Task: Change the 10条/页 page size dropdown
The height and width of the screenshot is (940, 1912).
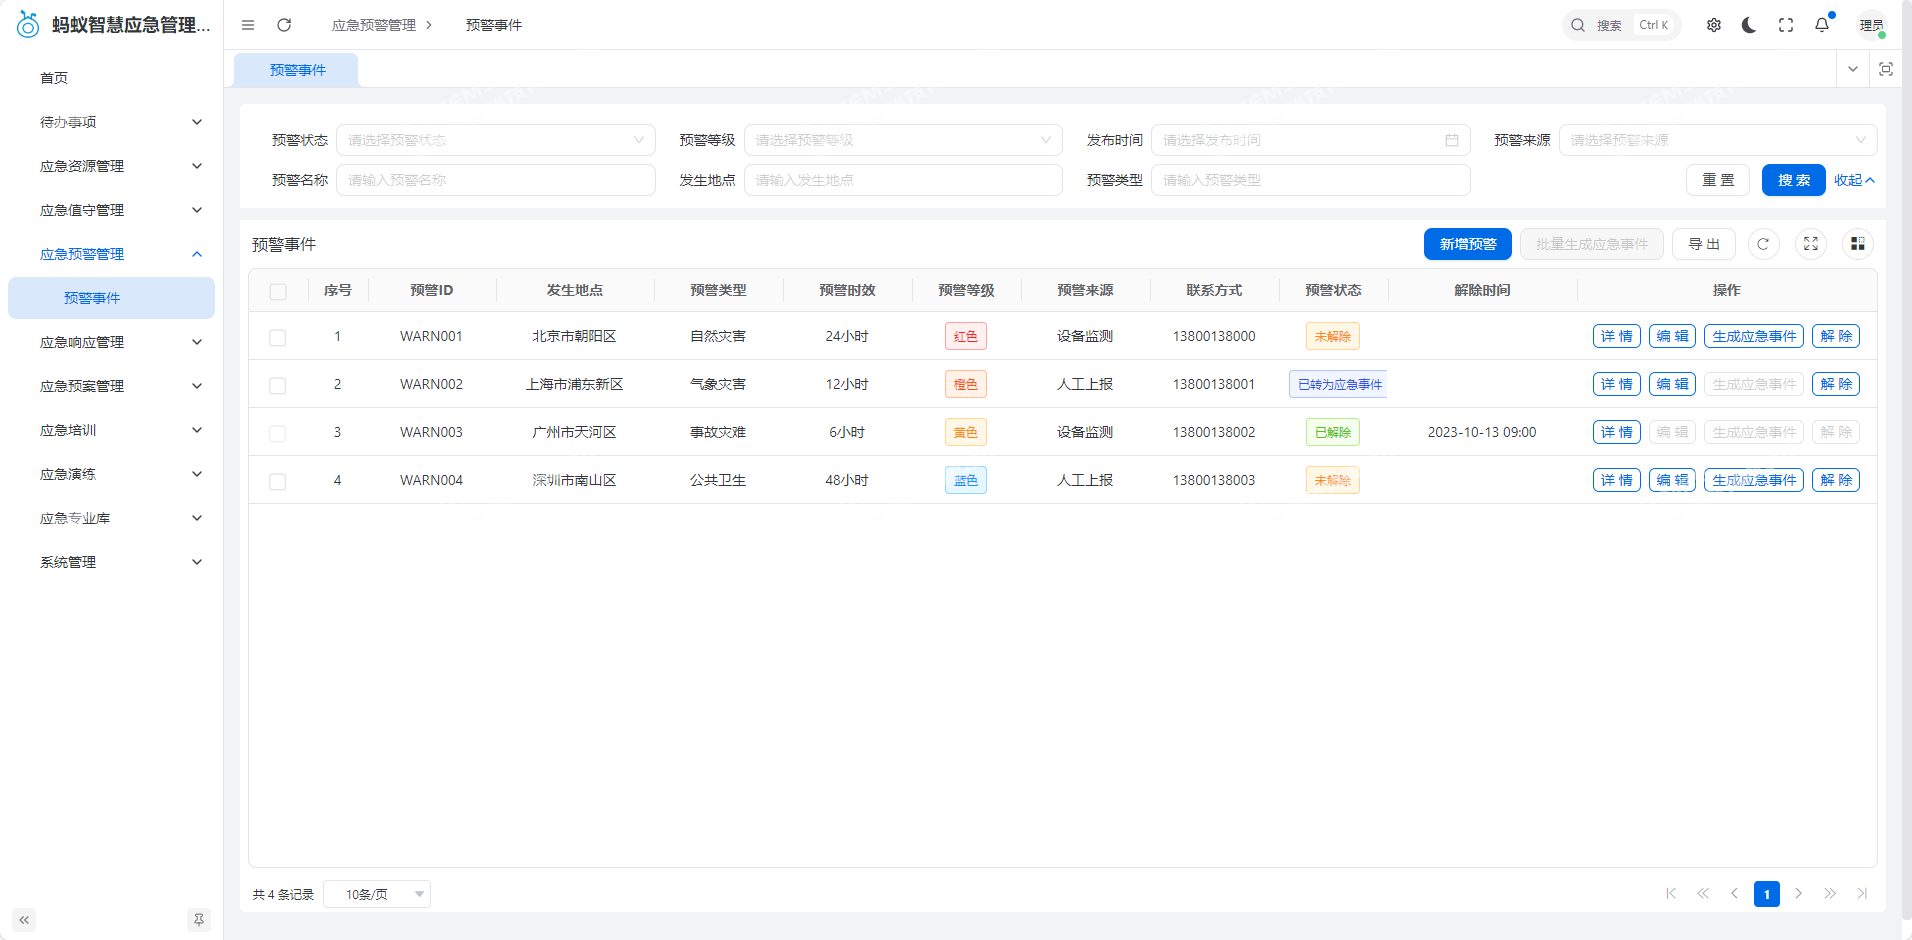Action: pyautogui.click(x=377, y=894)
